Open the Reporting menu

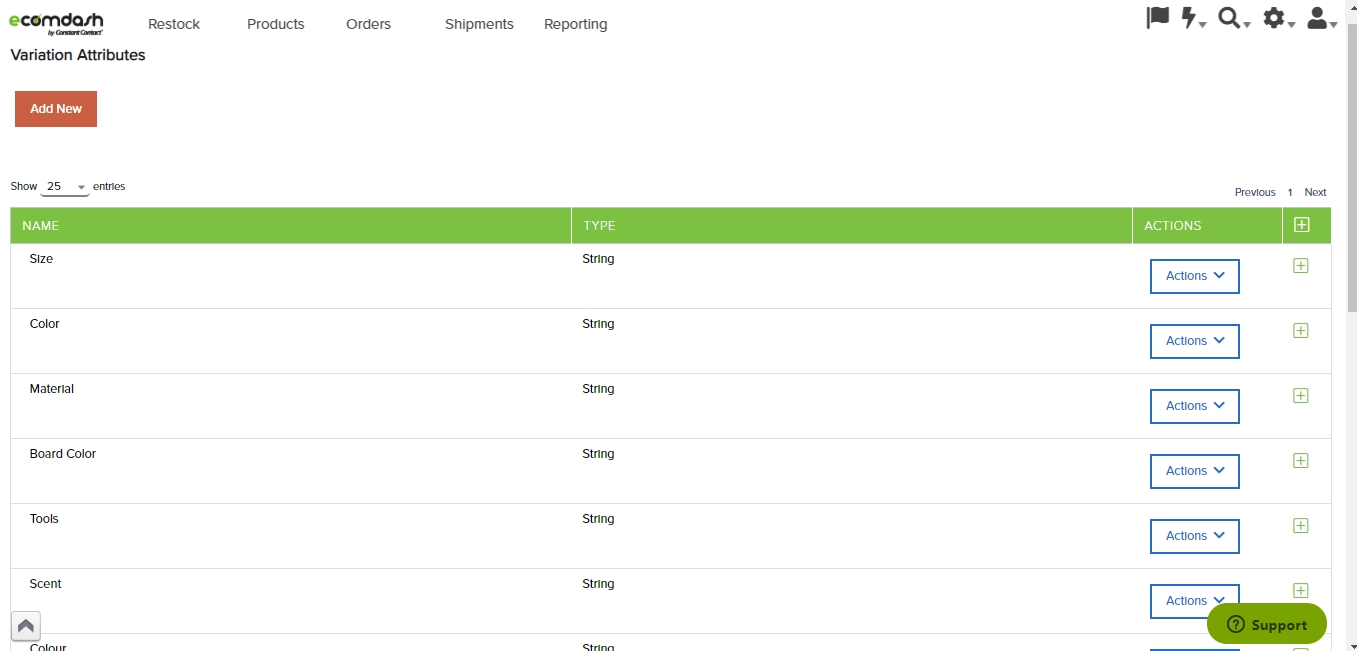pyautogui.click(x=575, y=24)
